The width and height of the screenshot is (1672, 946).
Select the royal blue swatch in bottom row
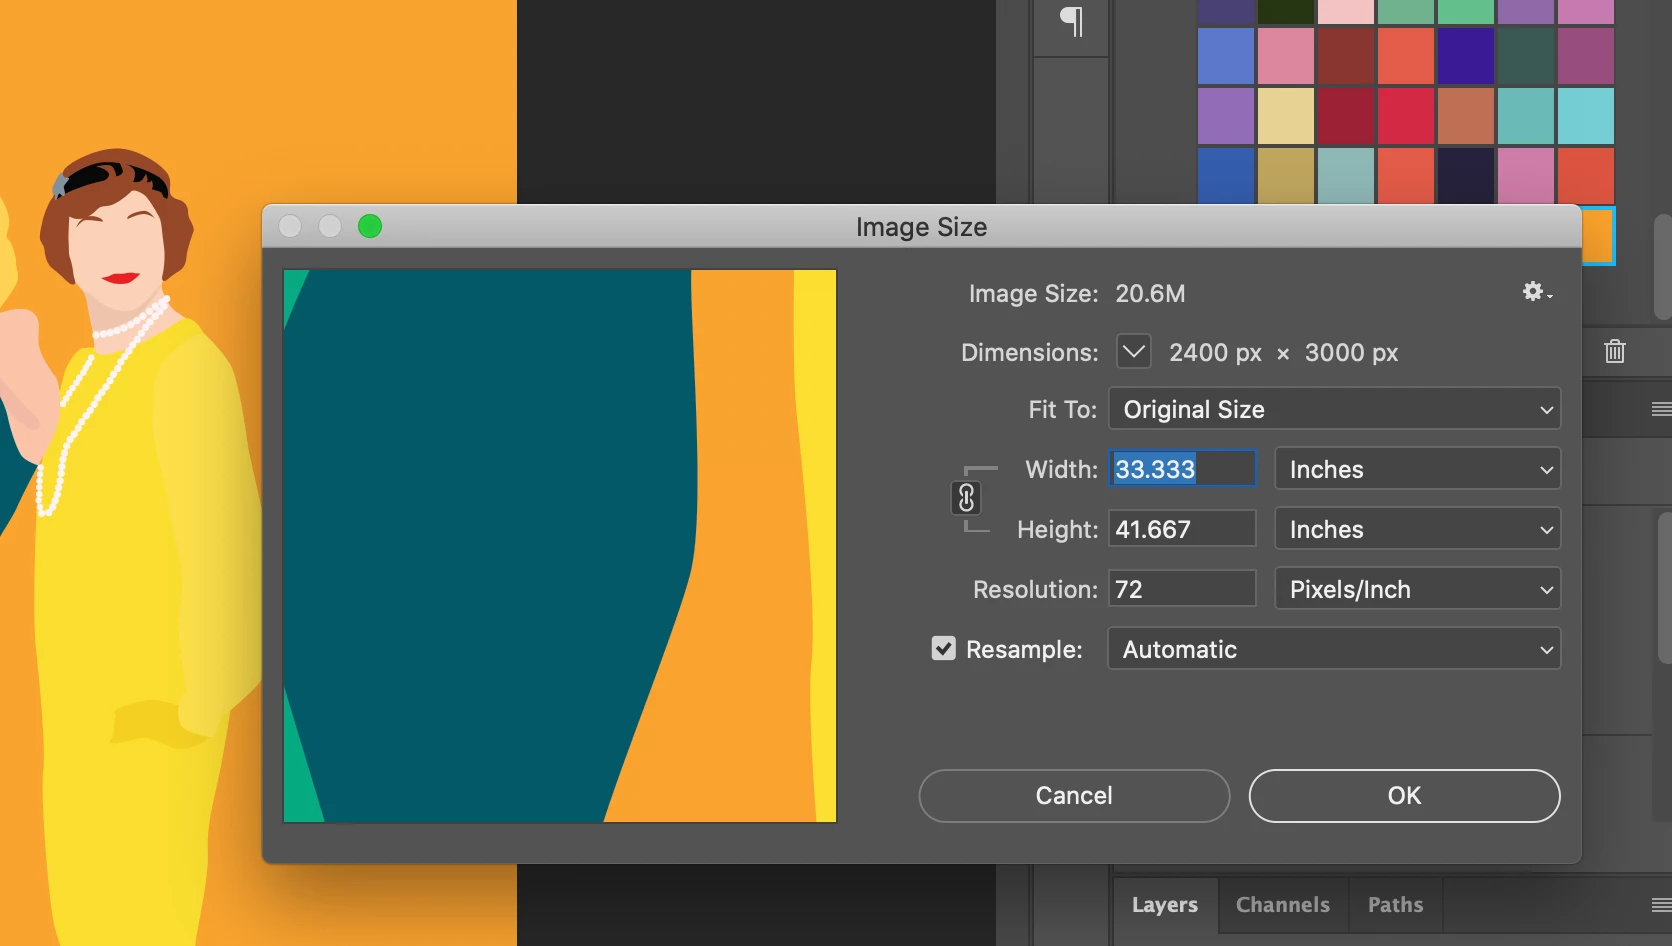point(1226,176)
